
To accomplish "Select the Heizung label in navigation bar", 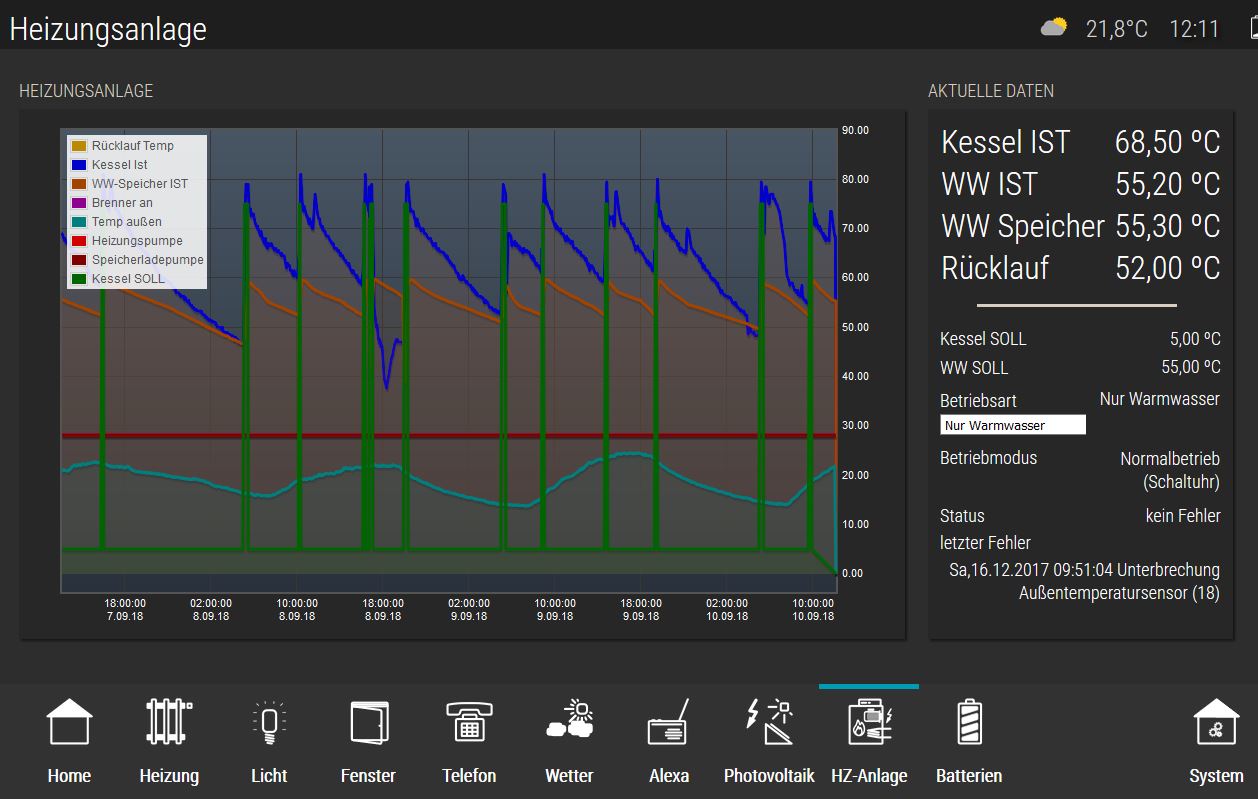I will [x=169, y=776].
